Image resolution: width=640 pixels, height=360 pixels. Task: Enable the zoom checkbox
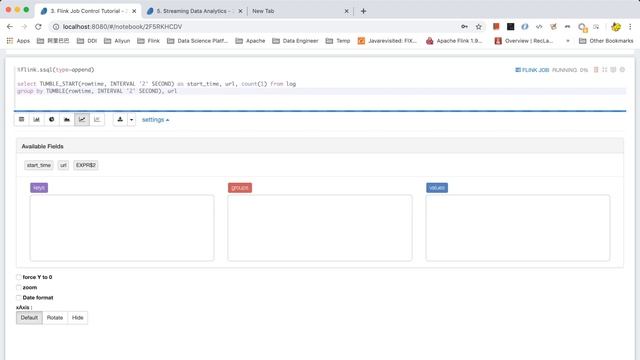point(19,287)
